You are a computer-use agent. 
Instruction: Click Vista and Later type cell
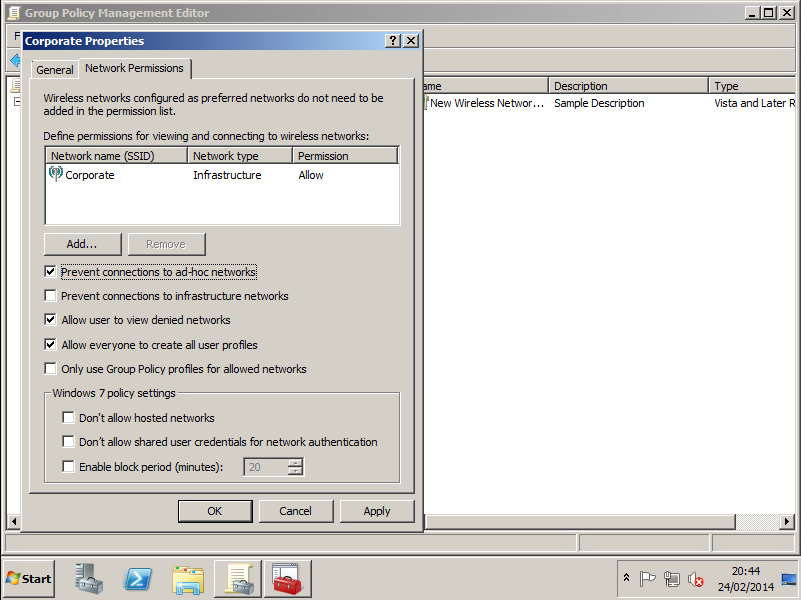click(754, 103)
